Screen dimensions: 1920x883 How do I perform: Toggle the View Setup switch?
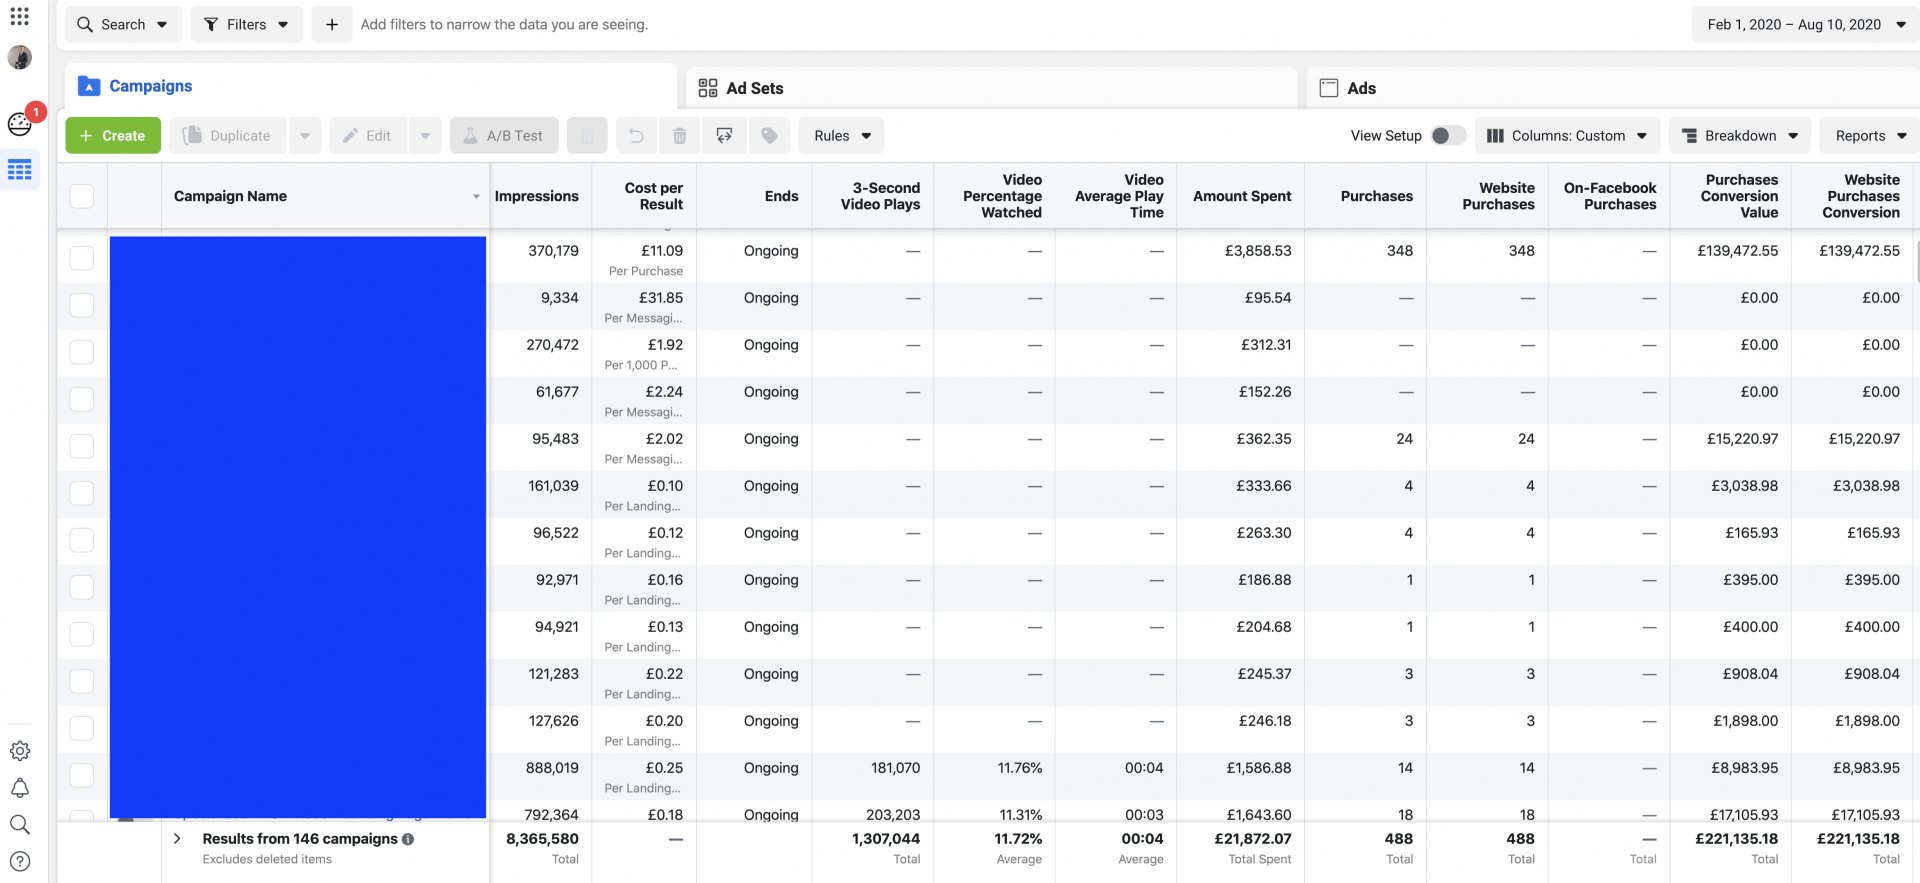tap(1447, 136)
